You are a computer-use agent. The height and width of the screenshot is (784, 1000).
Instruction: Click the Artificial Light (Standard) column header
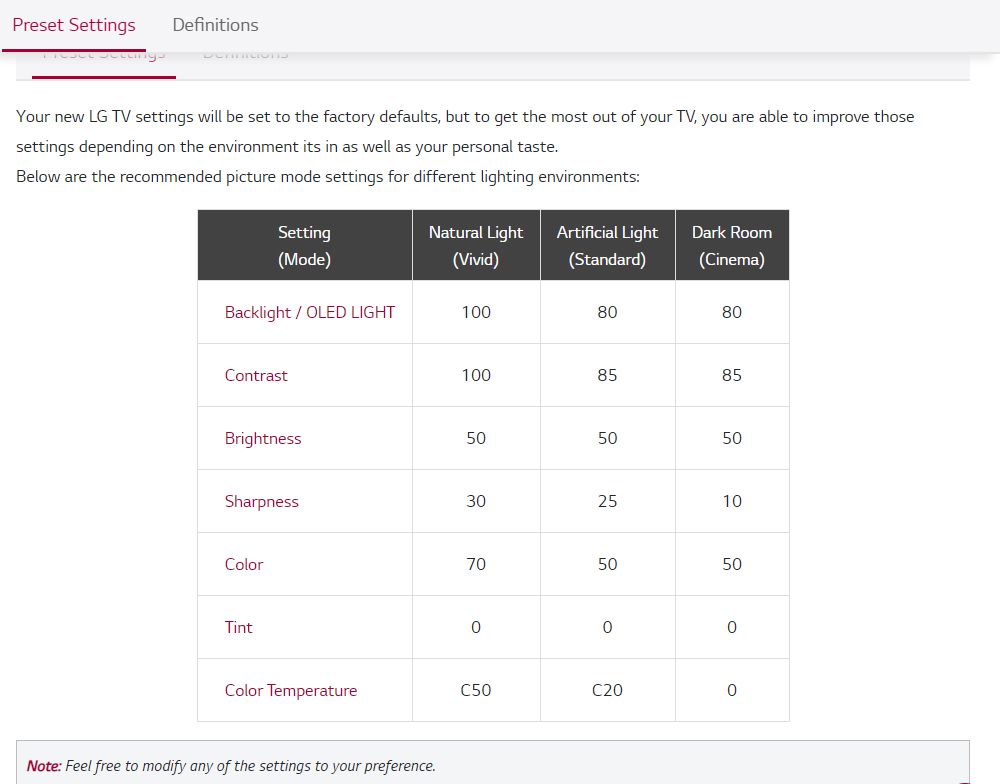(x=607, y=245)
